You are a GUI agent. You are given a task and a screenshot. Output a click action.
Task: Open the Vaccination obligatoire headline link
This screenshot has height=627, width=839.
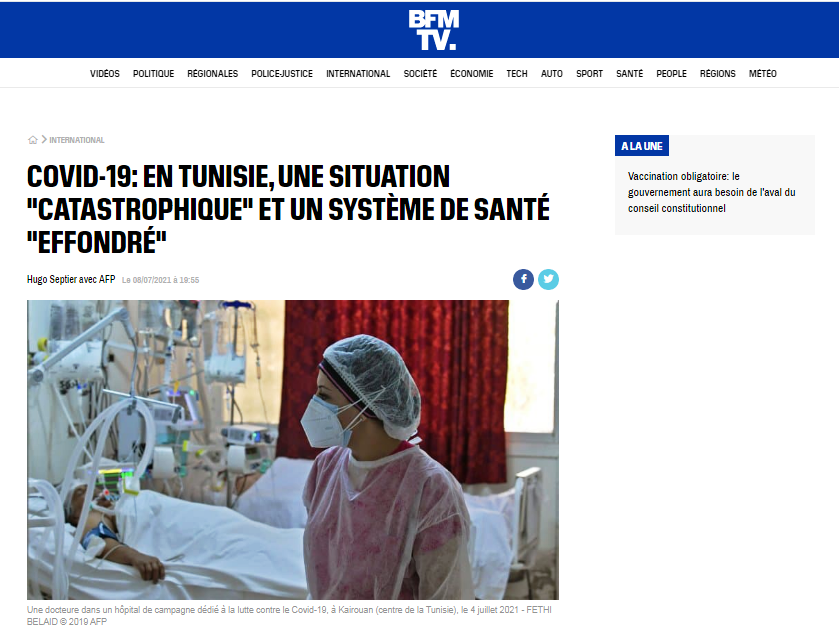tap(712, 192)
